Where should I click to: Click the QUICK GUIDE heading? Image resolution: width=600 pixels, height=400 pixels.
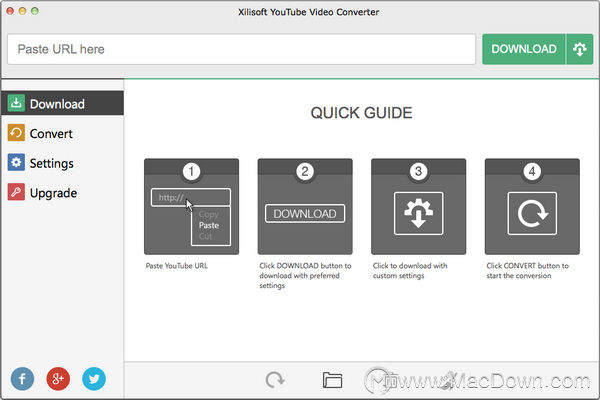[361, 113]
